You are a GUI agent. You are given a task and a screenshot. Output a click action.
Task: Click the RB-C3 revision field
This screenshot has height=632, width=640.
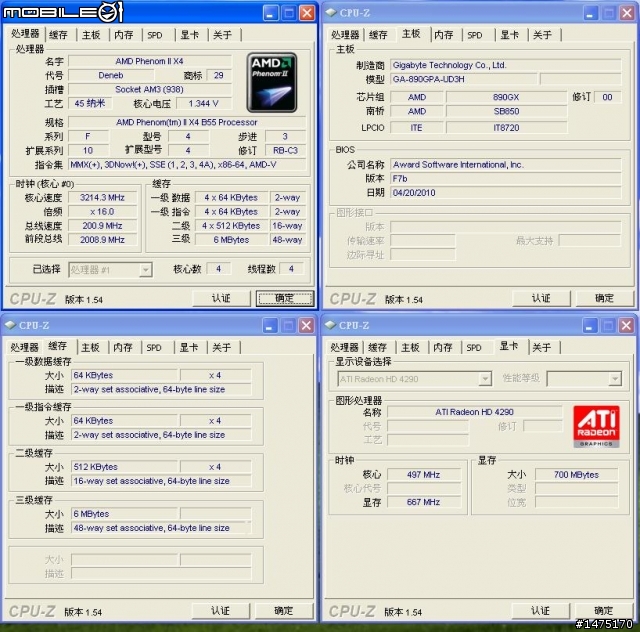tap(285, 151)
